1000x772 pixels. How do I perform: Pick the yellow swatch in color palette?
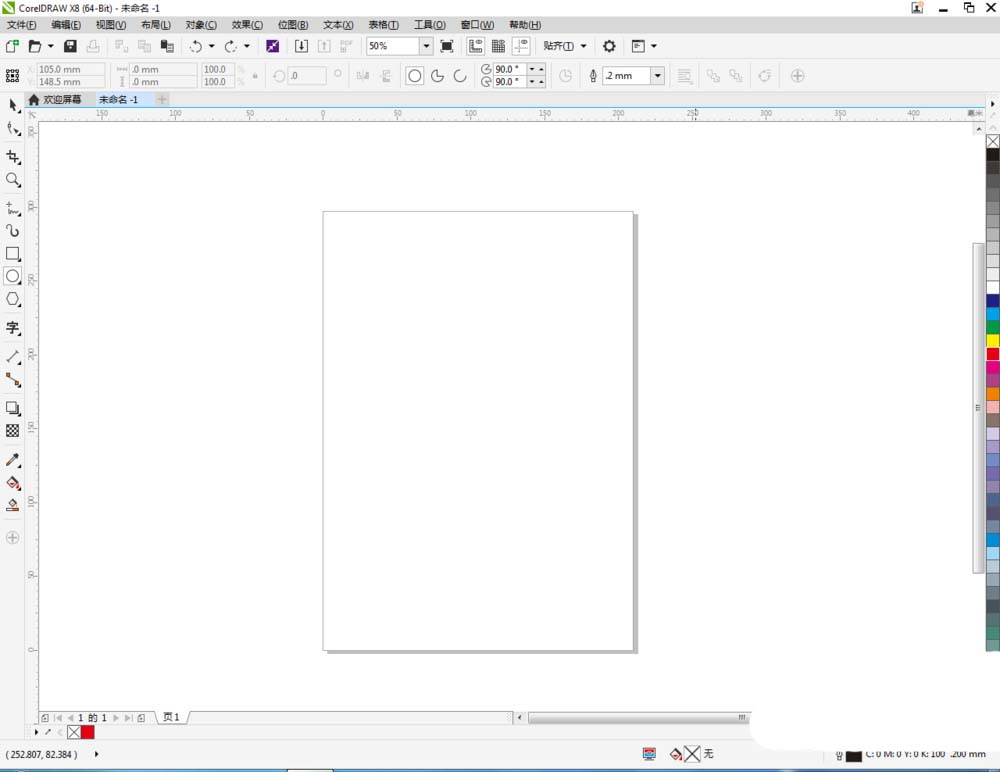coord(992,341)
